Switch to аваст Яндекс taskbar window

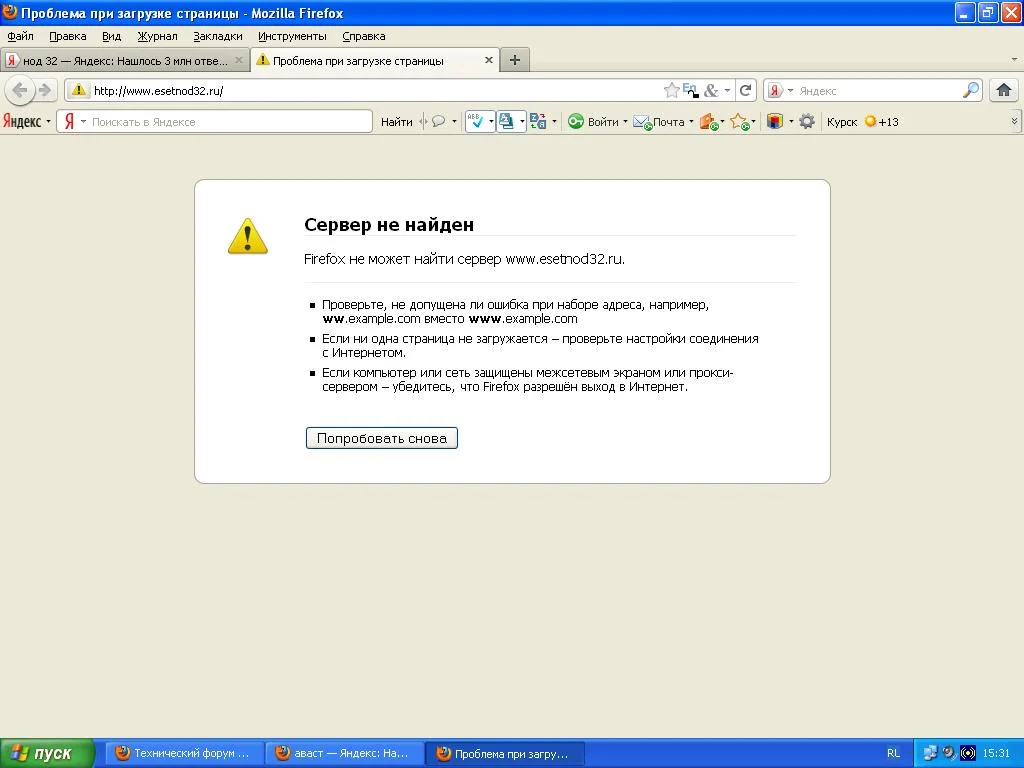[345, 753]
